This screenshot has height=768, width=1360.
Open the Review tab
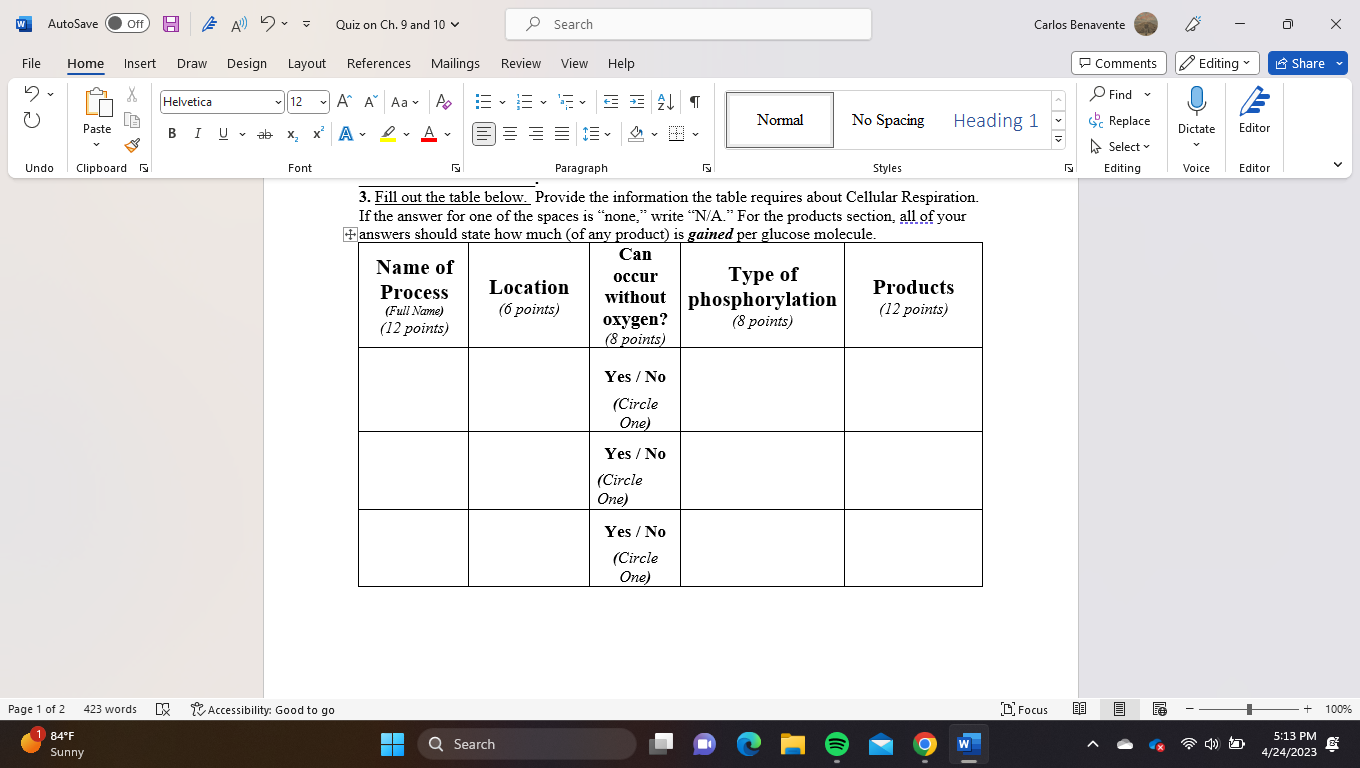tap(521, 63)
